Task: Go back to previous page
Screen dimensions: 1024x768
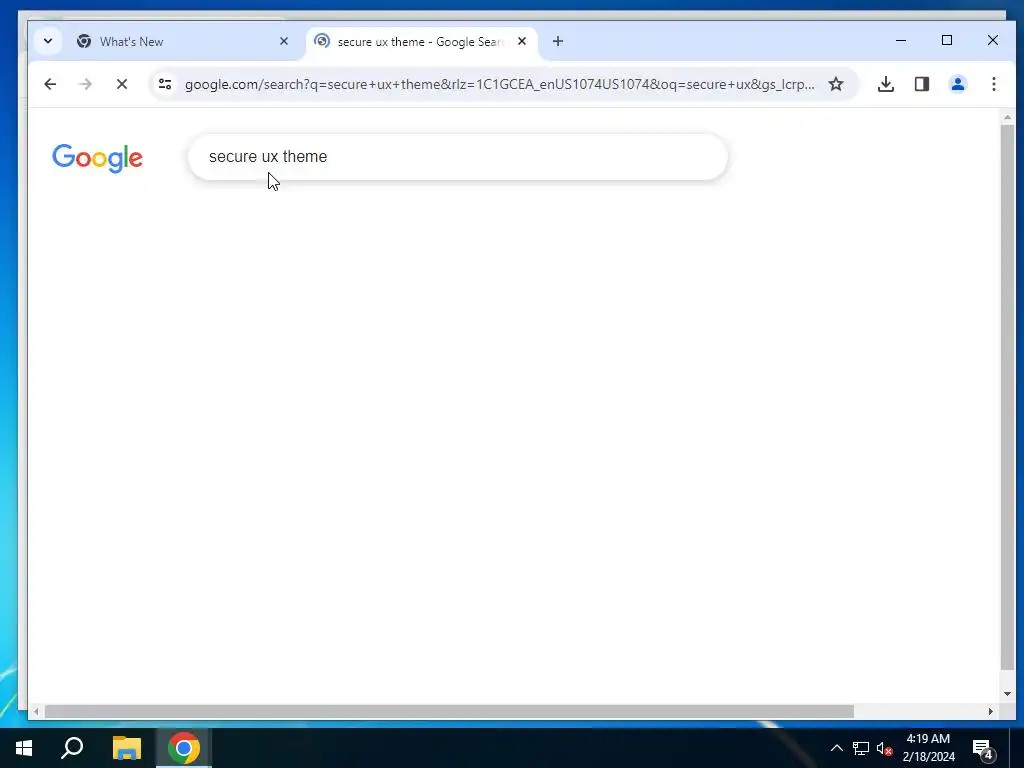Action: (x=50, y=84)
